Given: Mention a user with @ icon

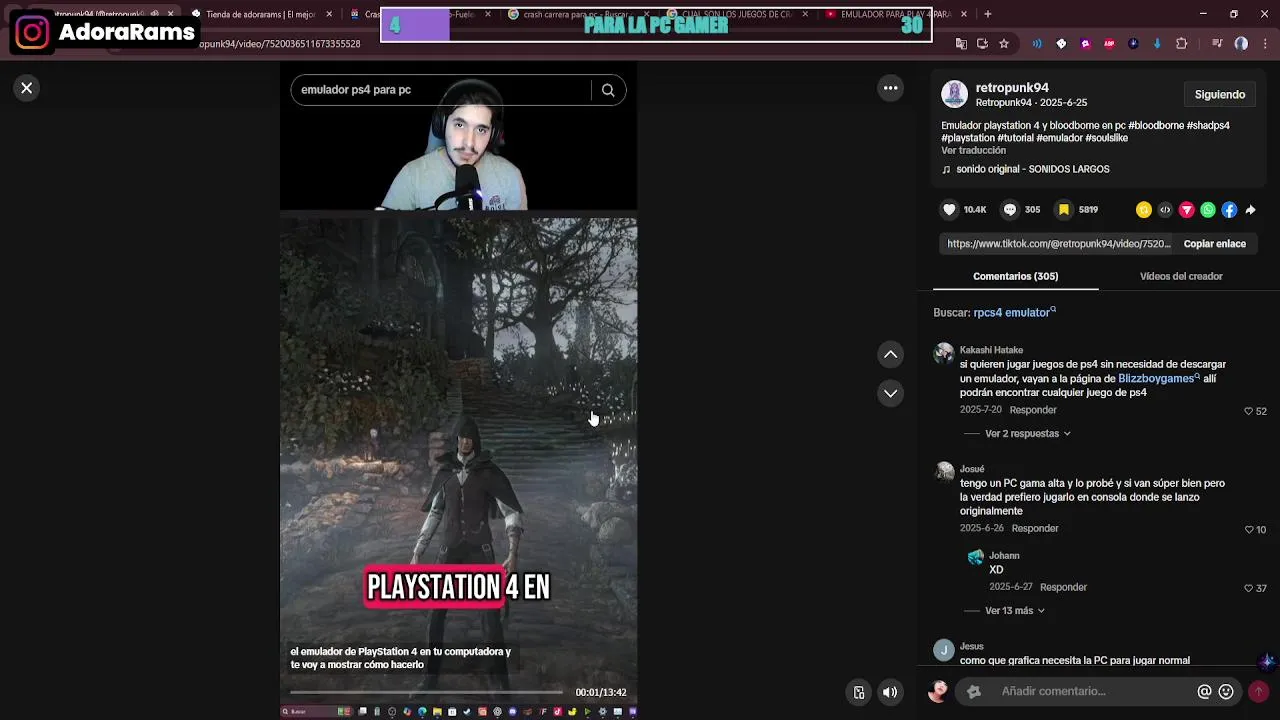Looking at the screenshot, I should (1204, 692).
